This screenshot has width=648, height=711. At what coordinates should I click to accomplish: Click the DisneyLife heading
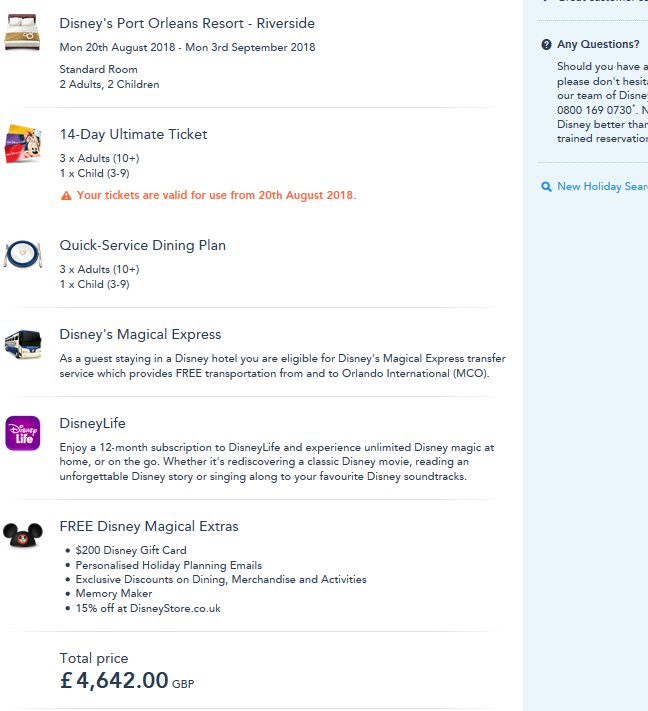[x=93, y=423]
